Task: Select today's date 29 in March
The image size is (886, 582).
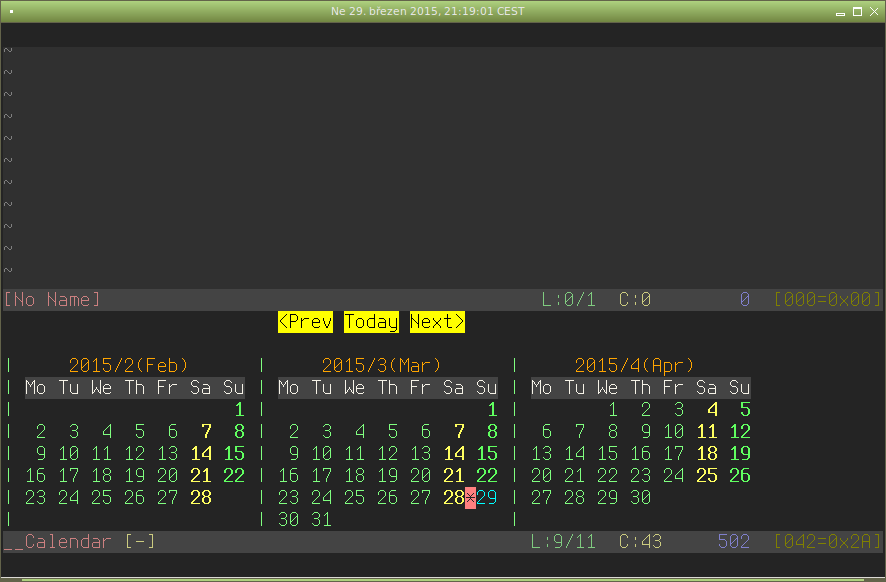Action: tap(487, 498)
